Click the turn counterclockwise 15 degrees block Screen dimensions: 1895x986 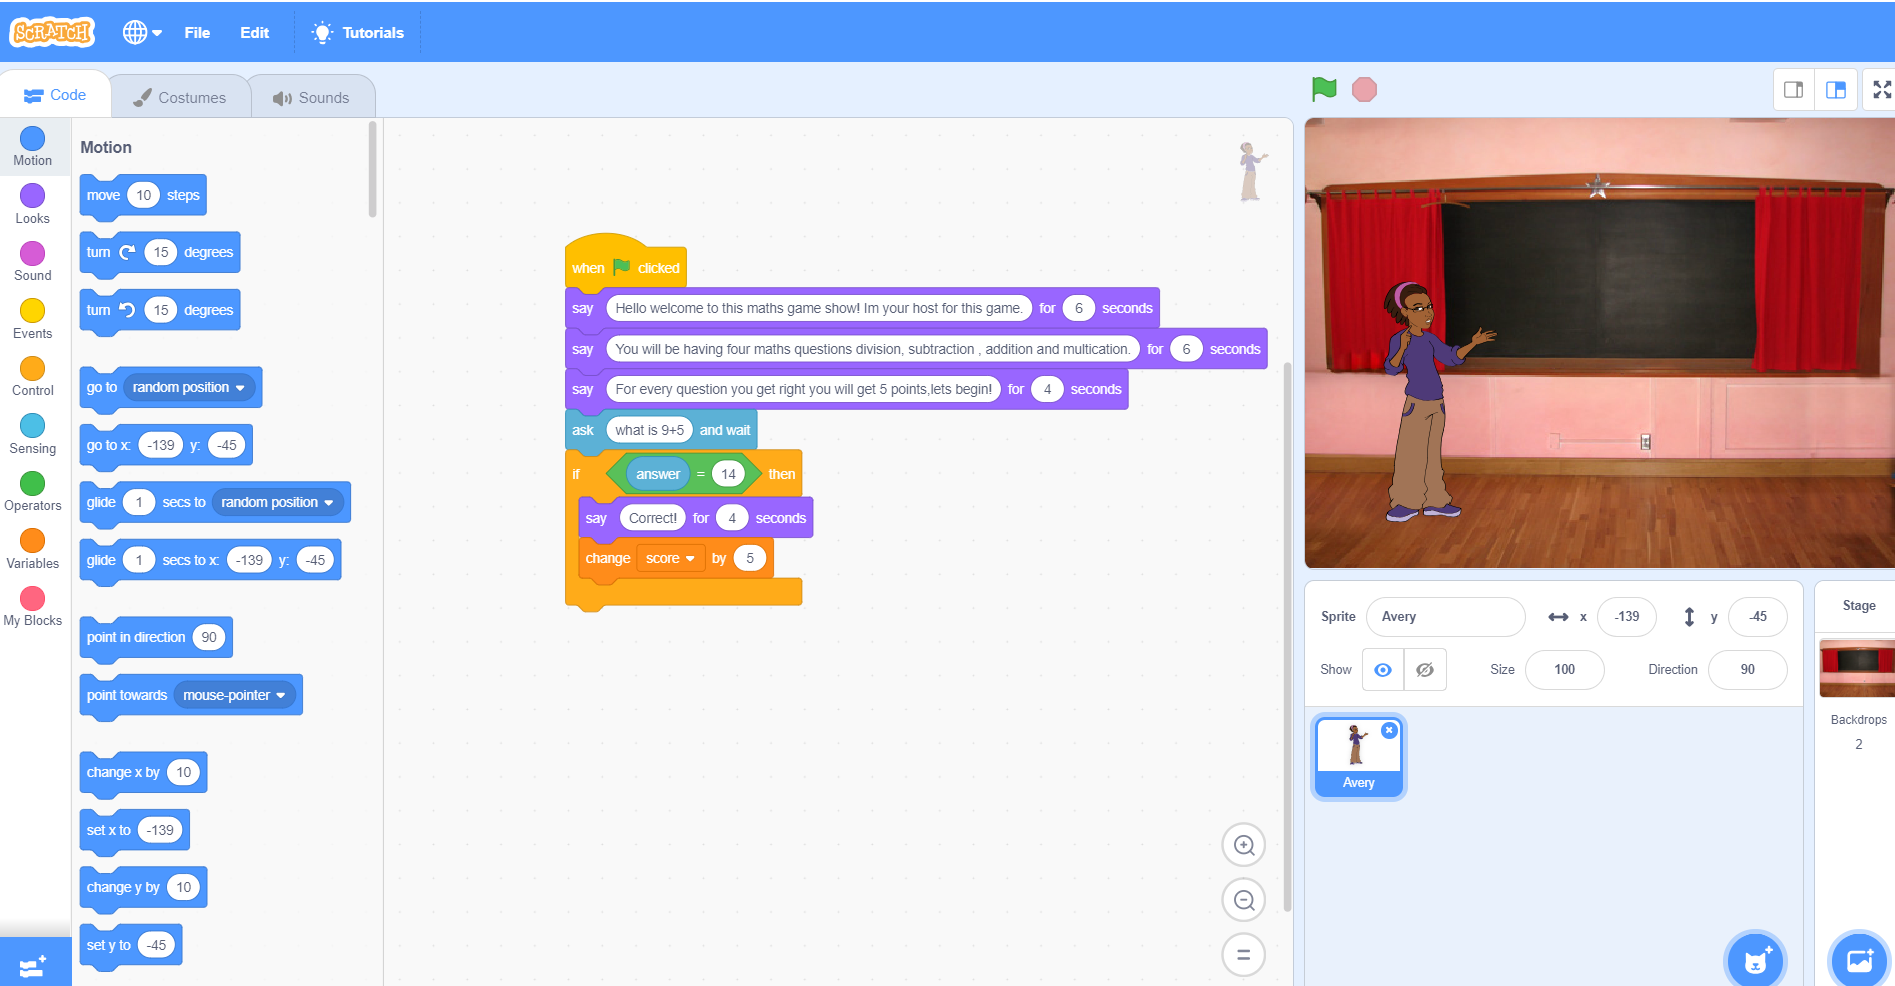tap(159, 310)
